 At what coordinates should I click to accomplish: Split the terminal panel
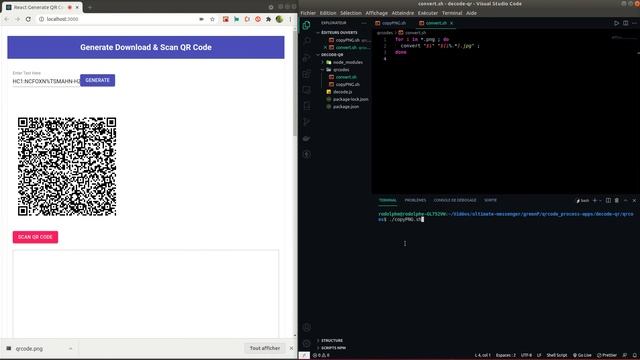pos(608,200)
